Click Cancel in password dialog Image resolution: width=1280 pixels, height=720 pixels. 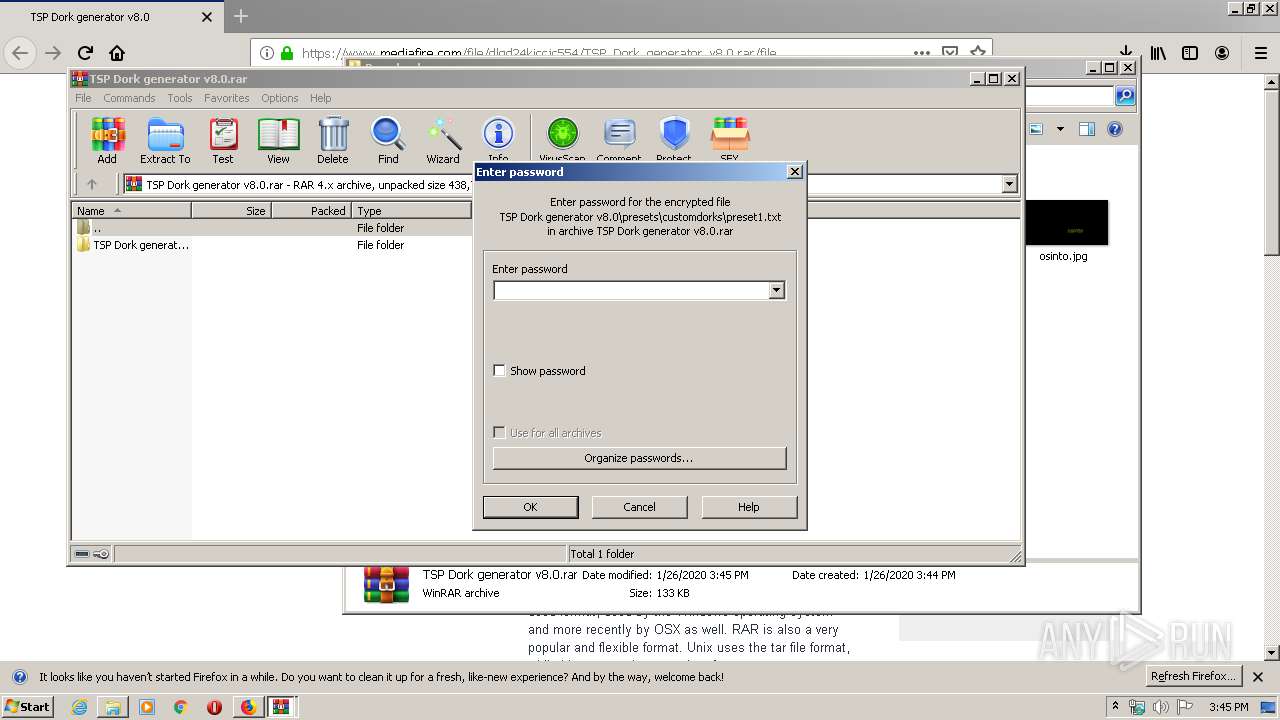[639, 507]
